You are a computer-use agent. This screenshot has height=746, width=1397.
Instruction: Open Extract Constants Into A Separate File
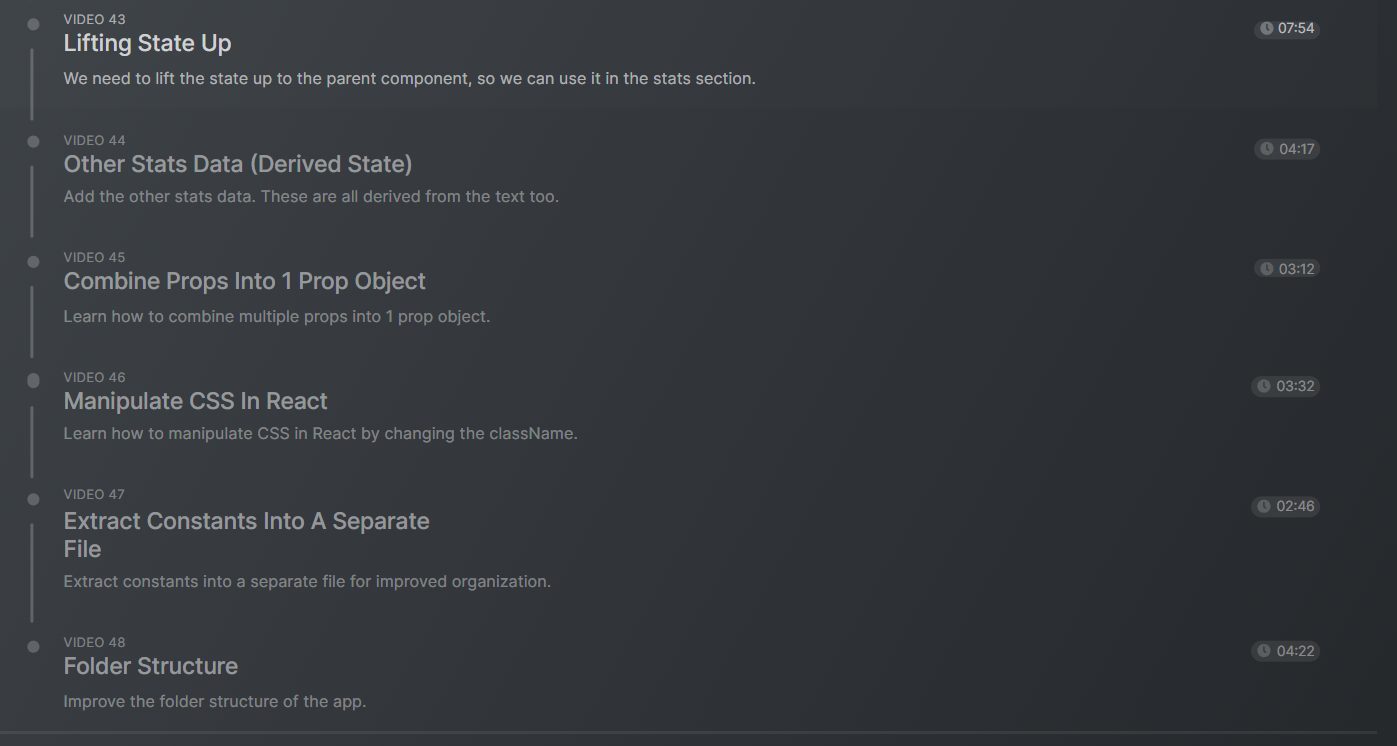[x=247, y=522]
